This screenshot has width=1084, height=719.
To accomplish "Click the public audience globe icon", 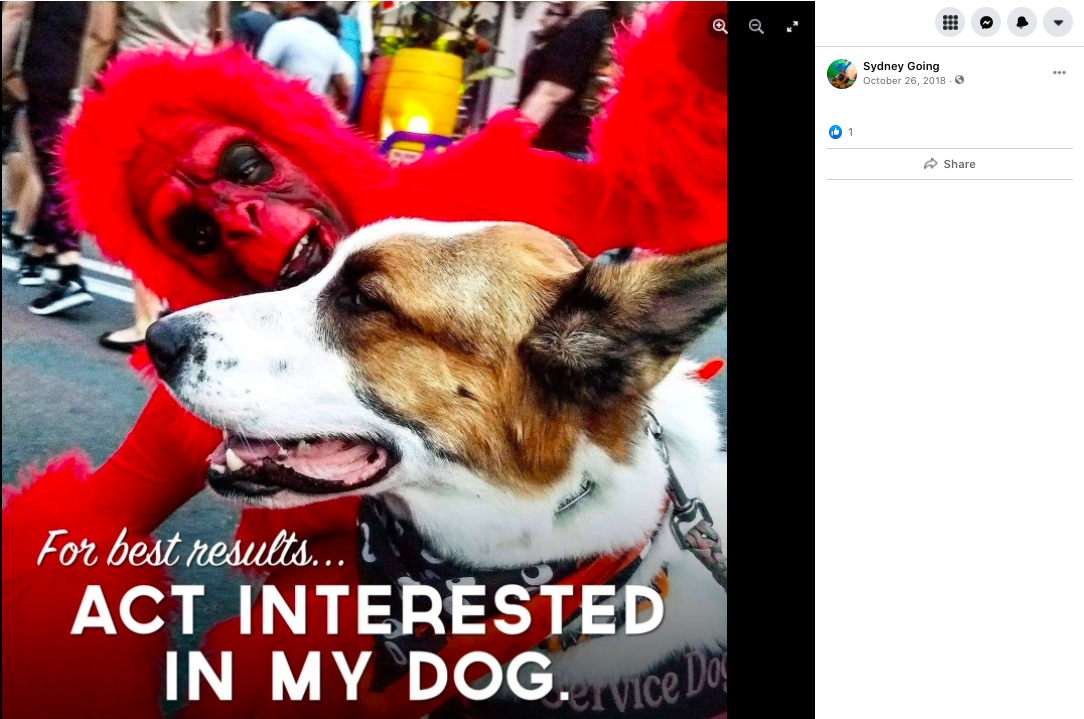I will [x=959, y=80].
